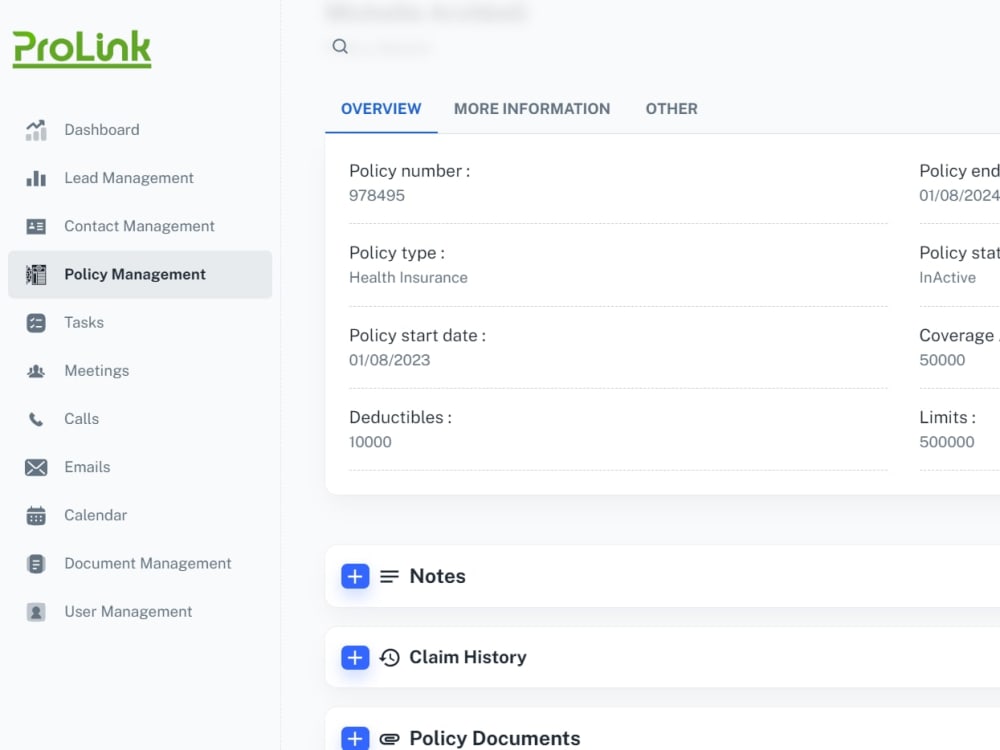Switch to the Overview tab
Viewport: 1000px width, 750px height.
click(381, 109)
